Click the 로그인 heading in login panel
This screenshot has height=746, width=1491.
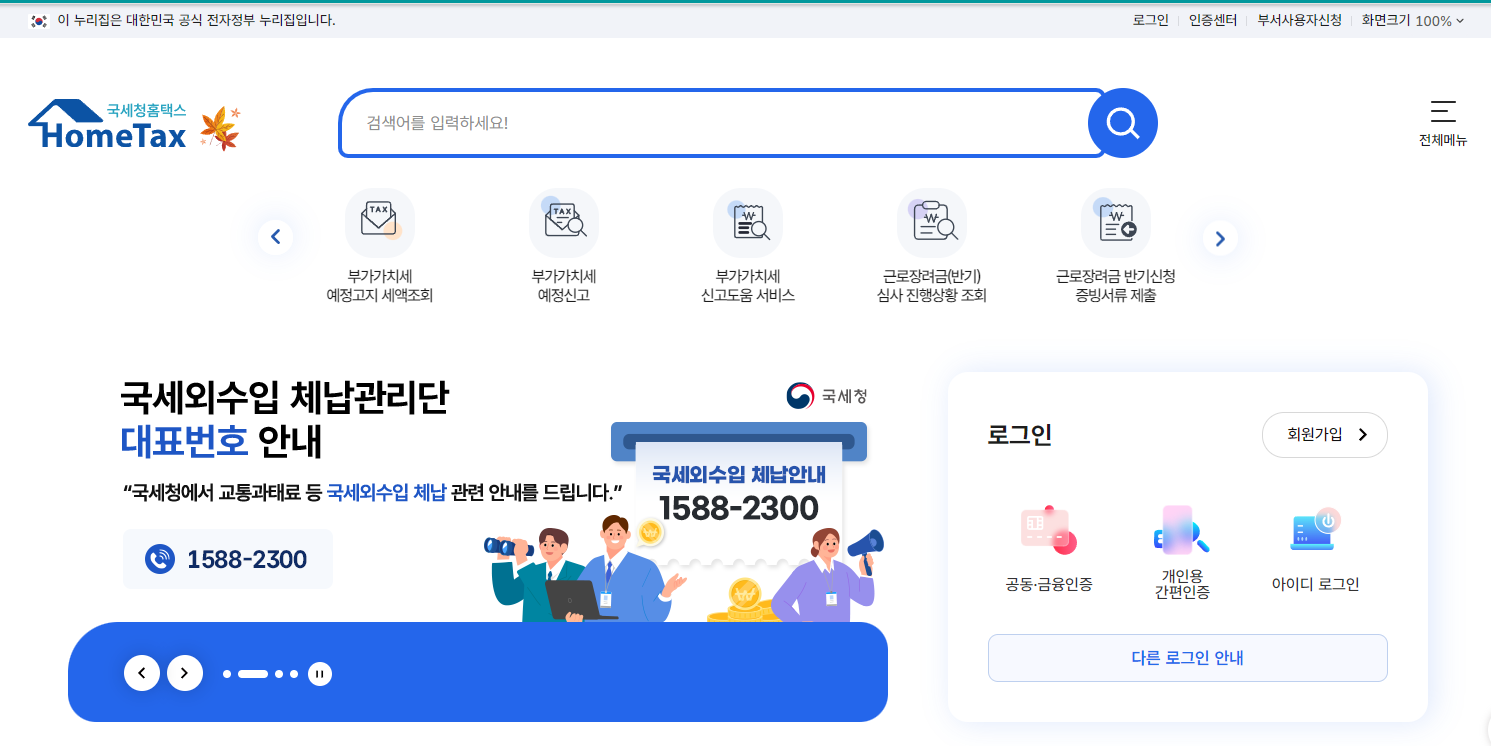(x=1019, y=435)
